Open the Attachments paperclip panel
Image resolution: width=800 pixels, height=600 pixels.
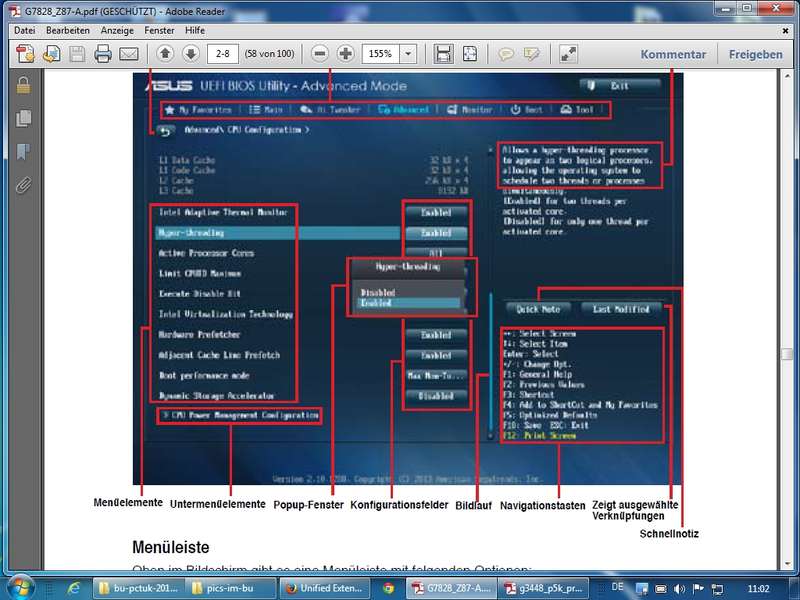(x=22, y=184)
